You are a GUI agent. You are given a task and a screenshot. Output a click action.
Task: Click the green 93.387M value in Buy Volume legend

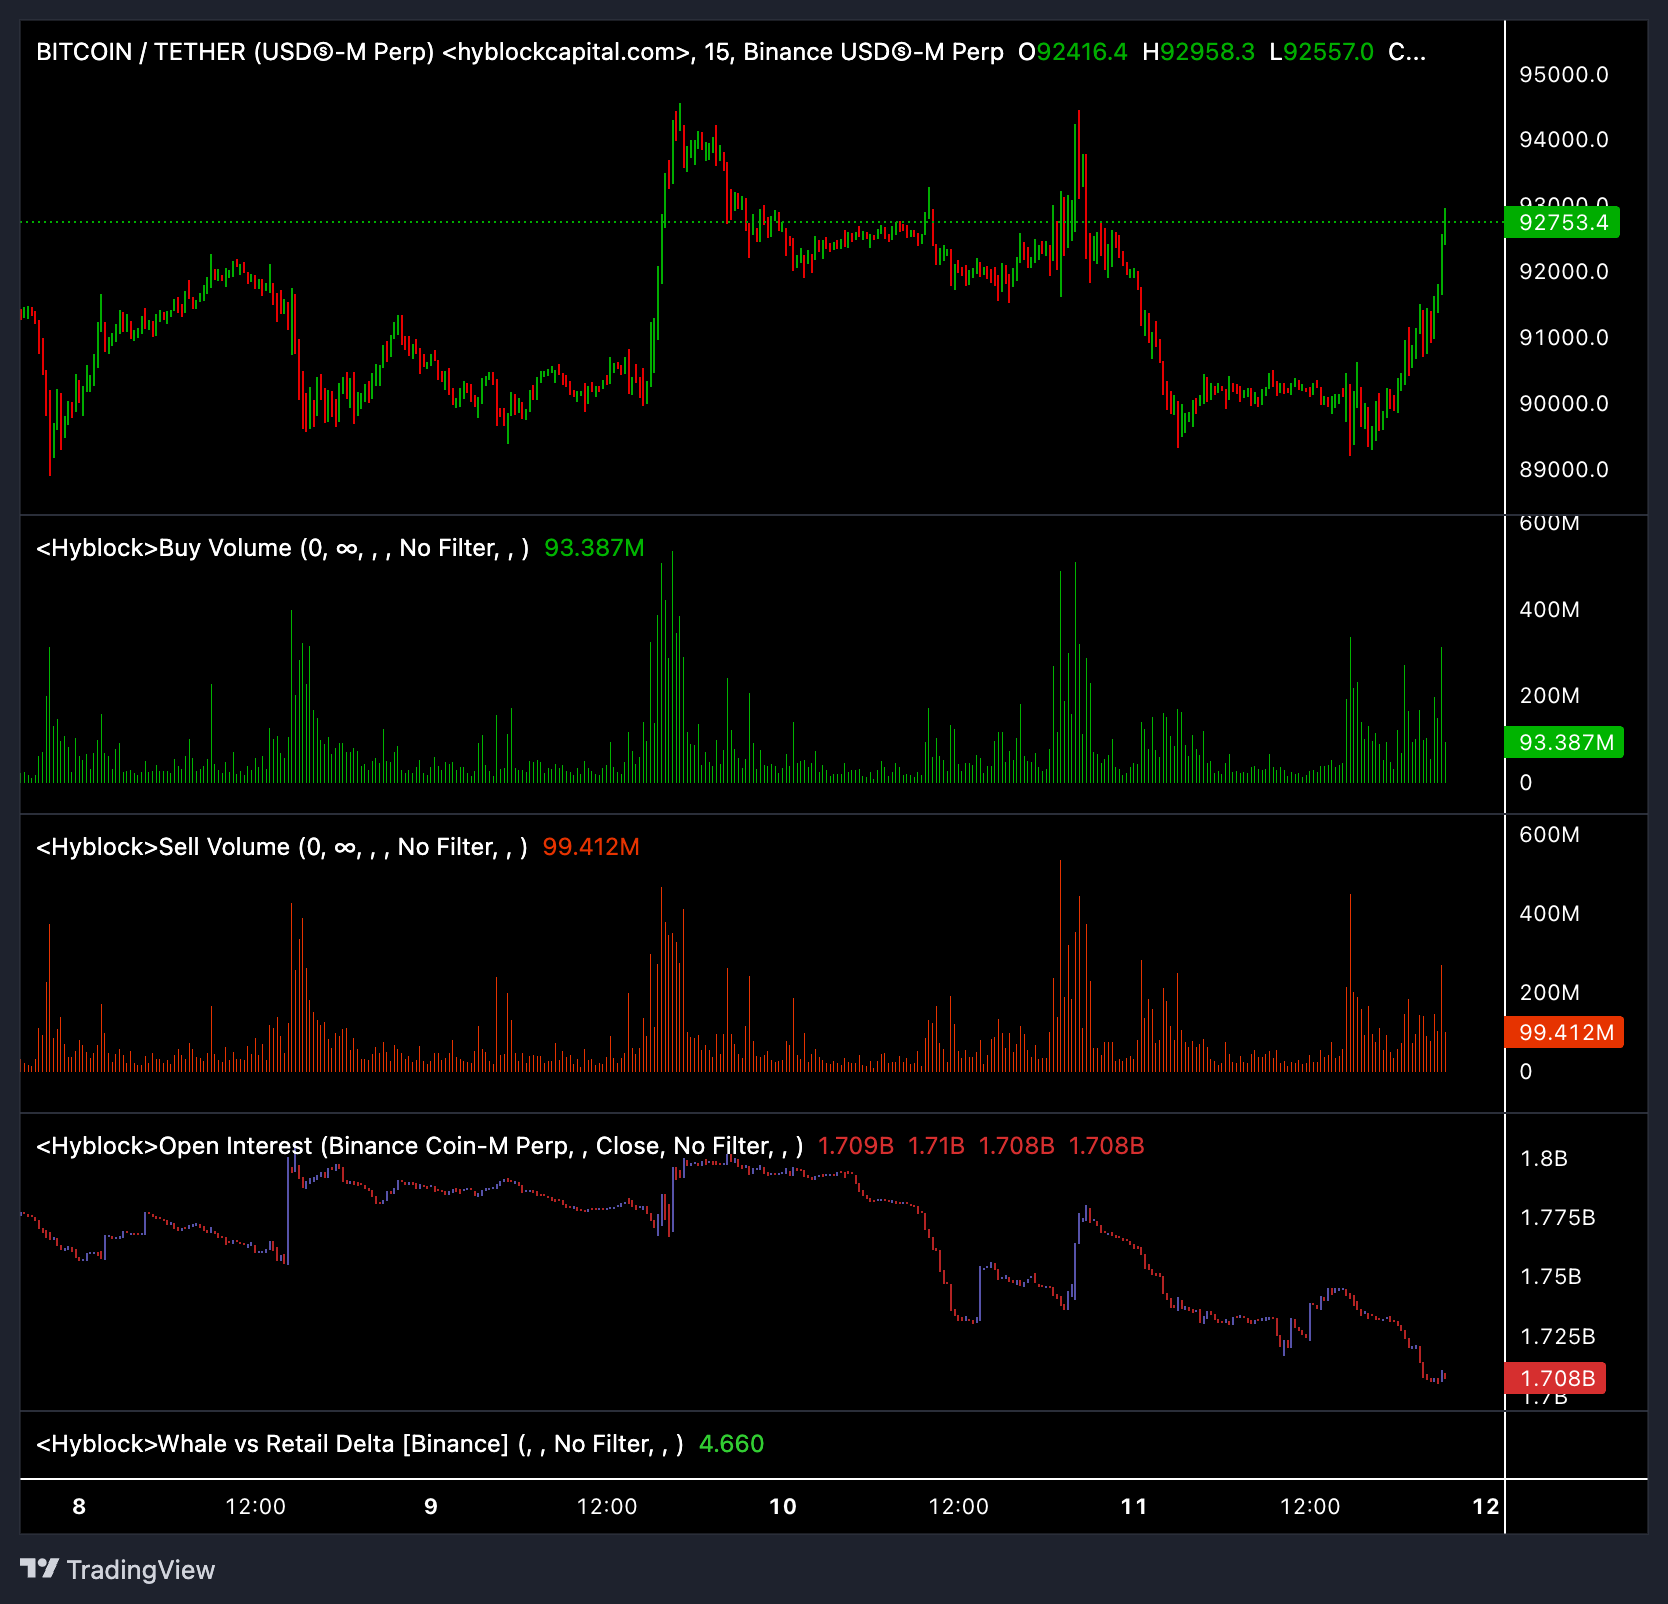tap(594, 548)
